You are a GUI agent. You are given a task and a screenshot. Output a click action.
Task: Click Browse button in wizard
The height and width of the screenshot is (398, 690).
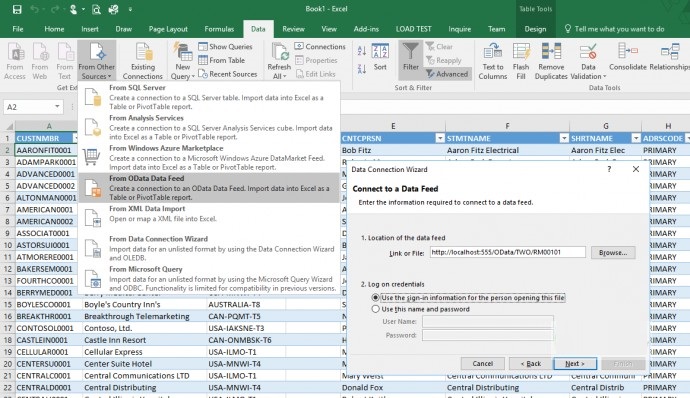click(613, 252)
